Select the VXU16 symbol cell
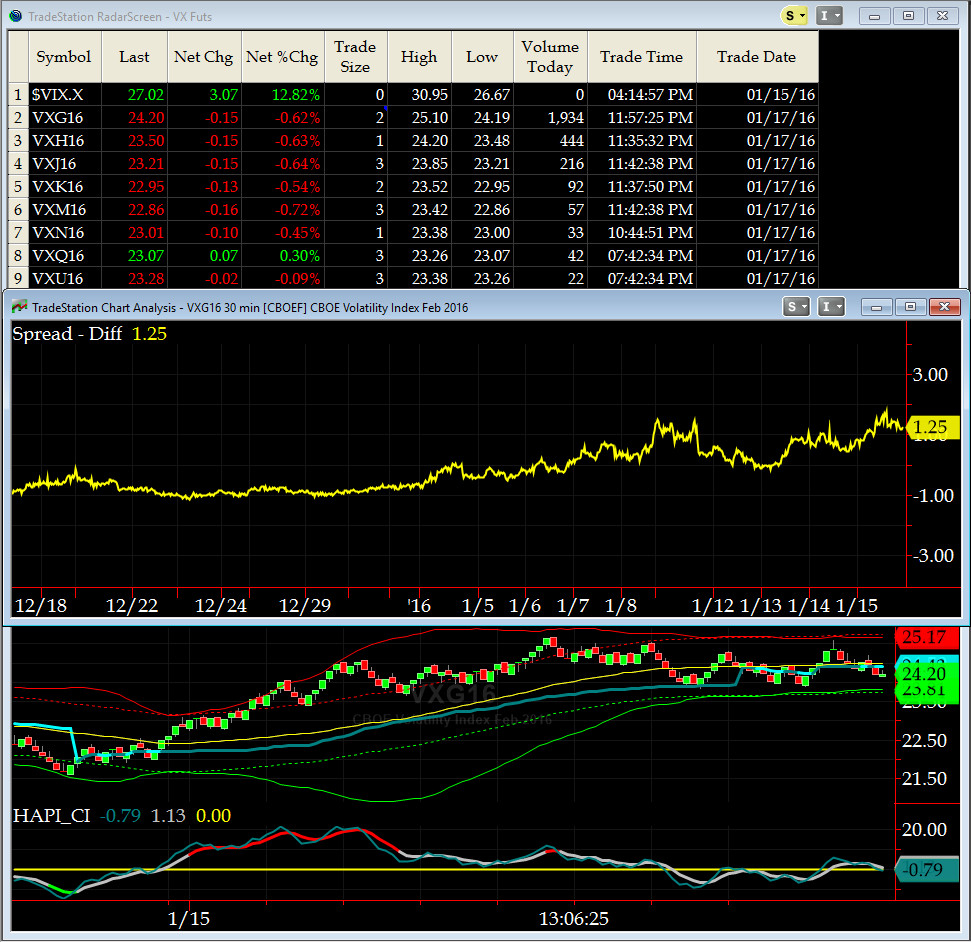Screen dimensions: 971x942 (x=65, y=278)
